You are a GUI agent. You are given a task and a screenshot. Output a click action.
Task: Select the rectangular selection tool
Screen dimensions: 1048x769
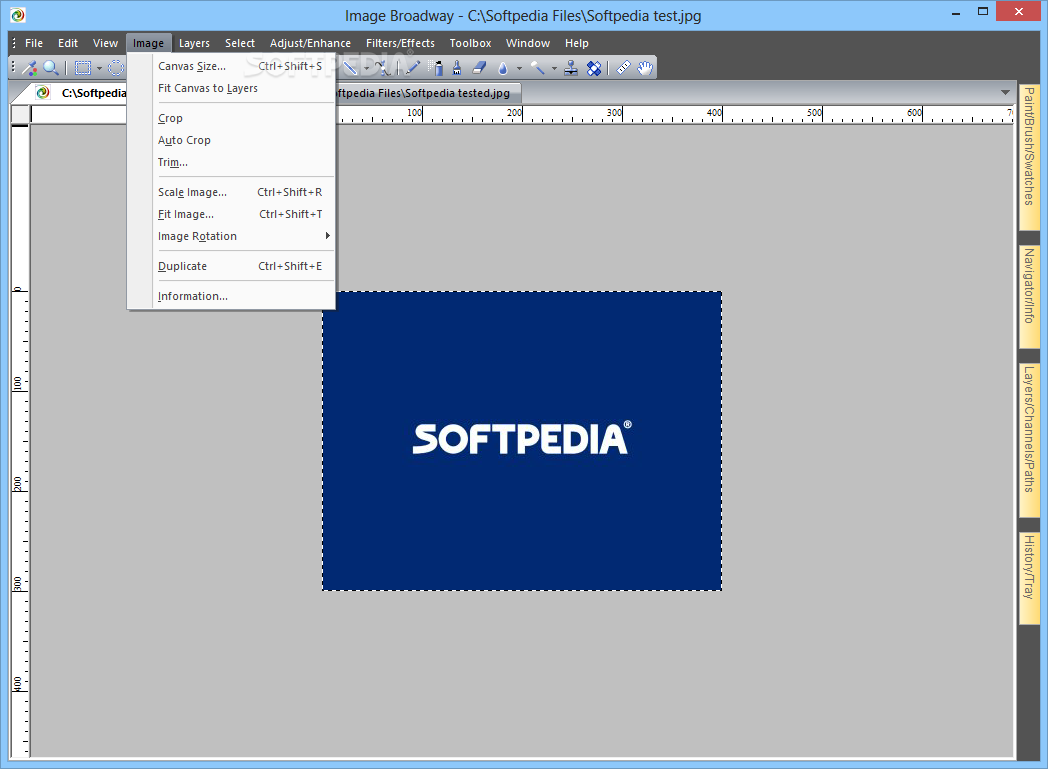[83, 67]
